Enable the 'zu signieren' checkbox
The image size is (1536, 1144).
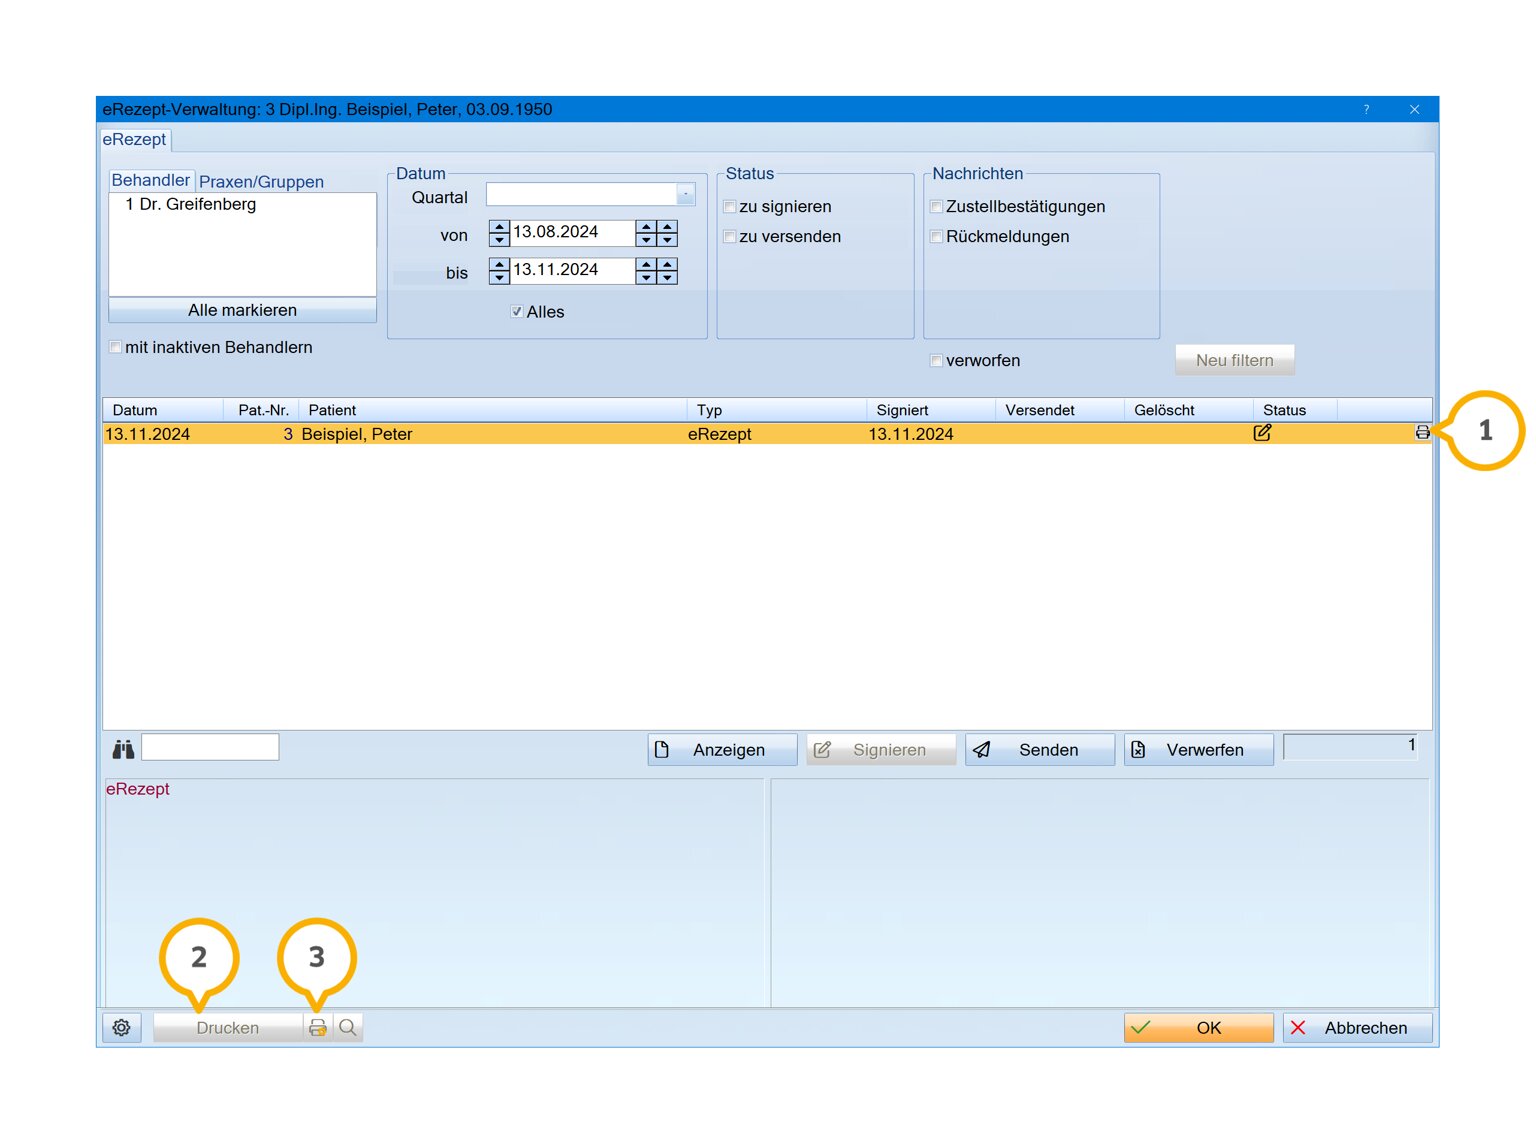point(730,207)
